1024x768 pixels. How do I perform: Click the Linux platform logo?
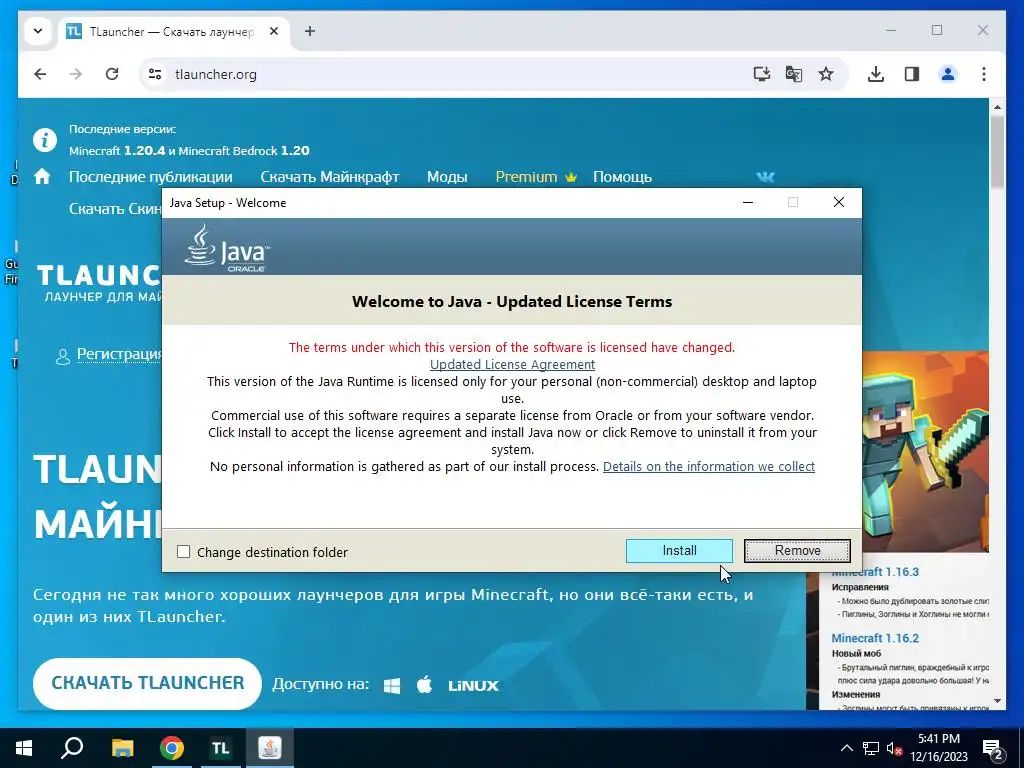click(473, 686)
